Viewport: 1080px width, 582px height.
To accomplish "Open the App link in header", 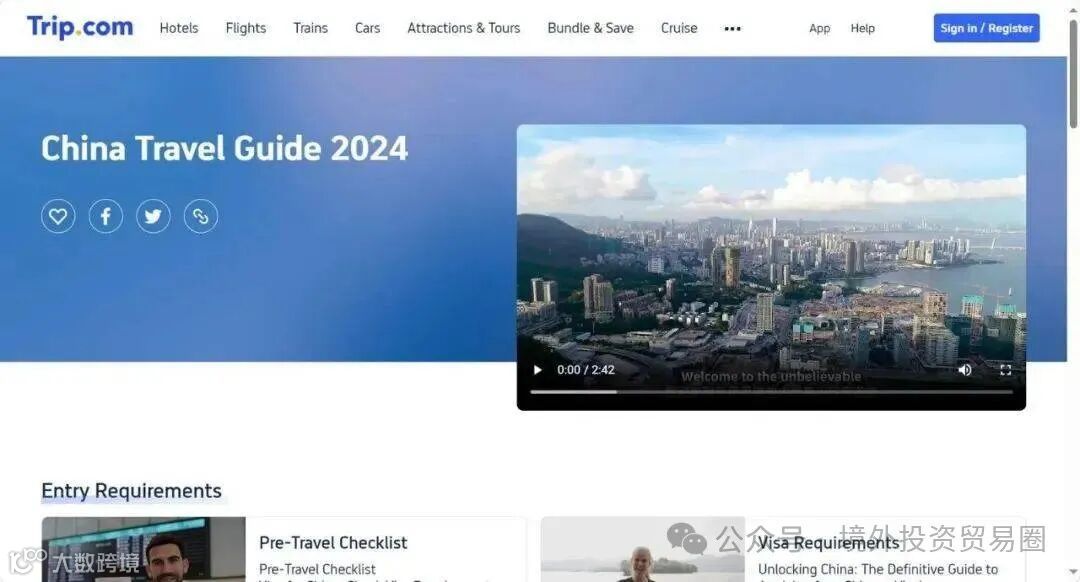I will pyautogui.click(x=820, y=28).
